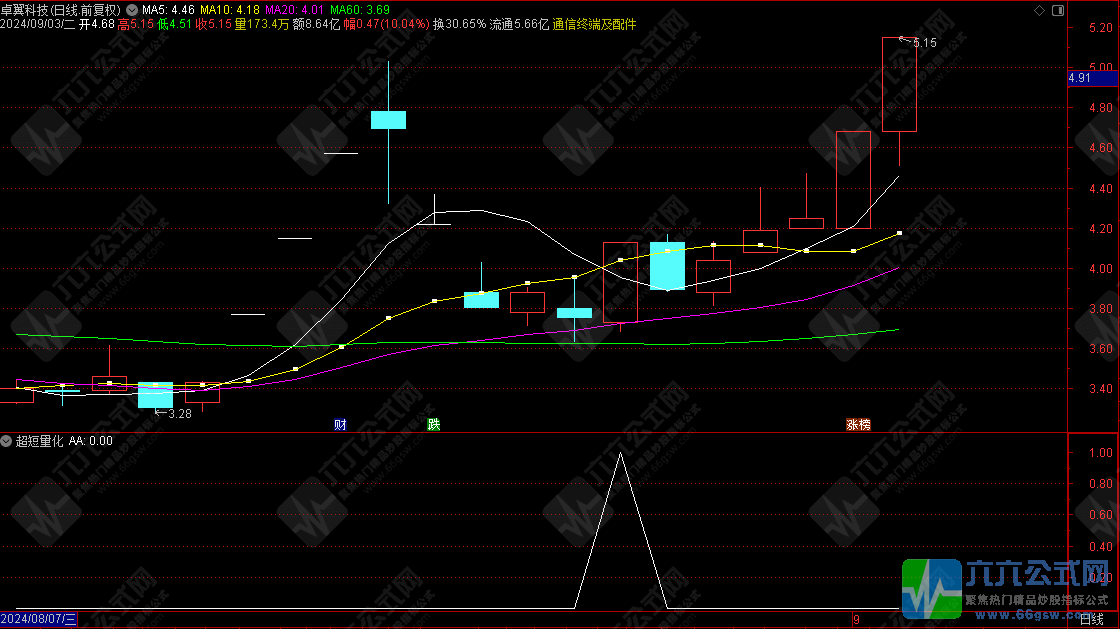Select the 超短量化 indicator name
Viewport: 1120px width, 629px height.
point(39,441)
